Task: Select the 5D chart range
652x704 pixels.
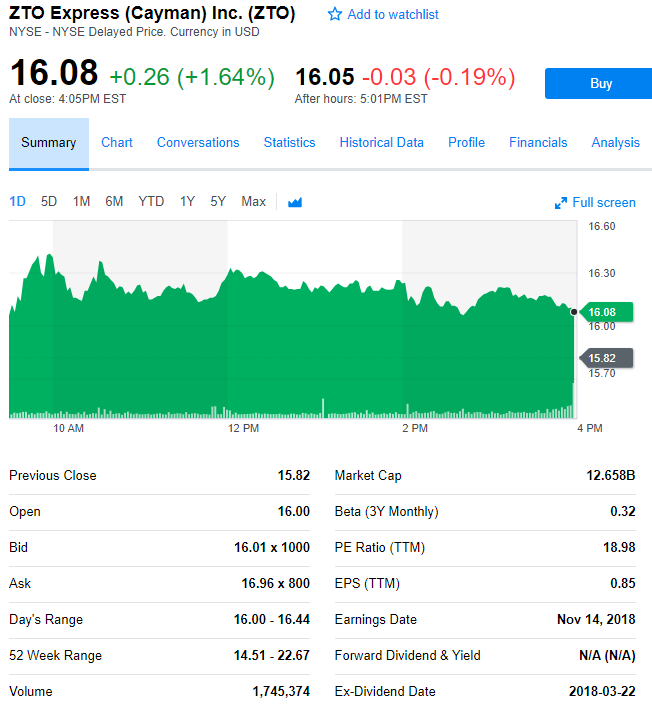Action: coord(49,202)
